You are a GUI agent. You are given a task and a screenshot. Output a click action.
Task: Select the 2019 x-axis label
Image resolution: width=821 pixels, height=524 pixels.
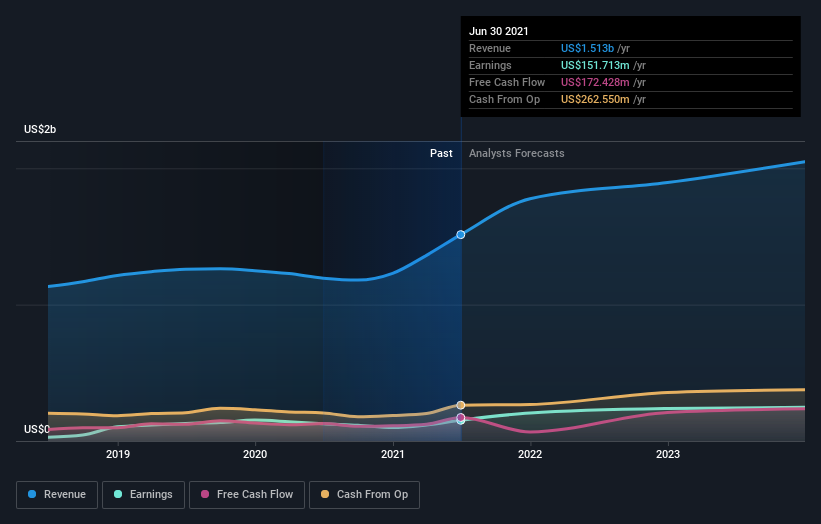point(118,454)
